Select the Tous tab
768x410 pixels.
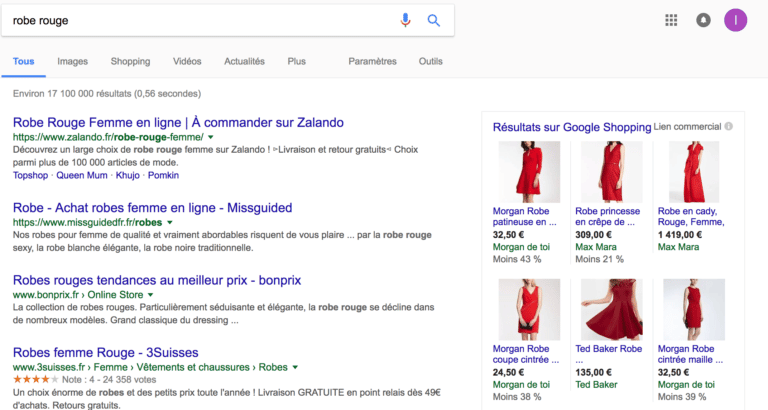point(24,61)
